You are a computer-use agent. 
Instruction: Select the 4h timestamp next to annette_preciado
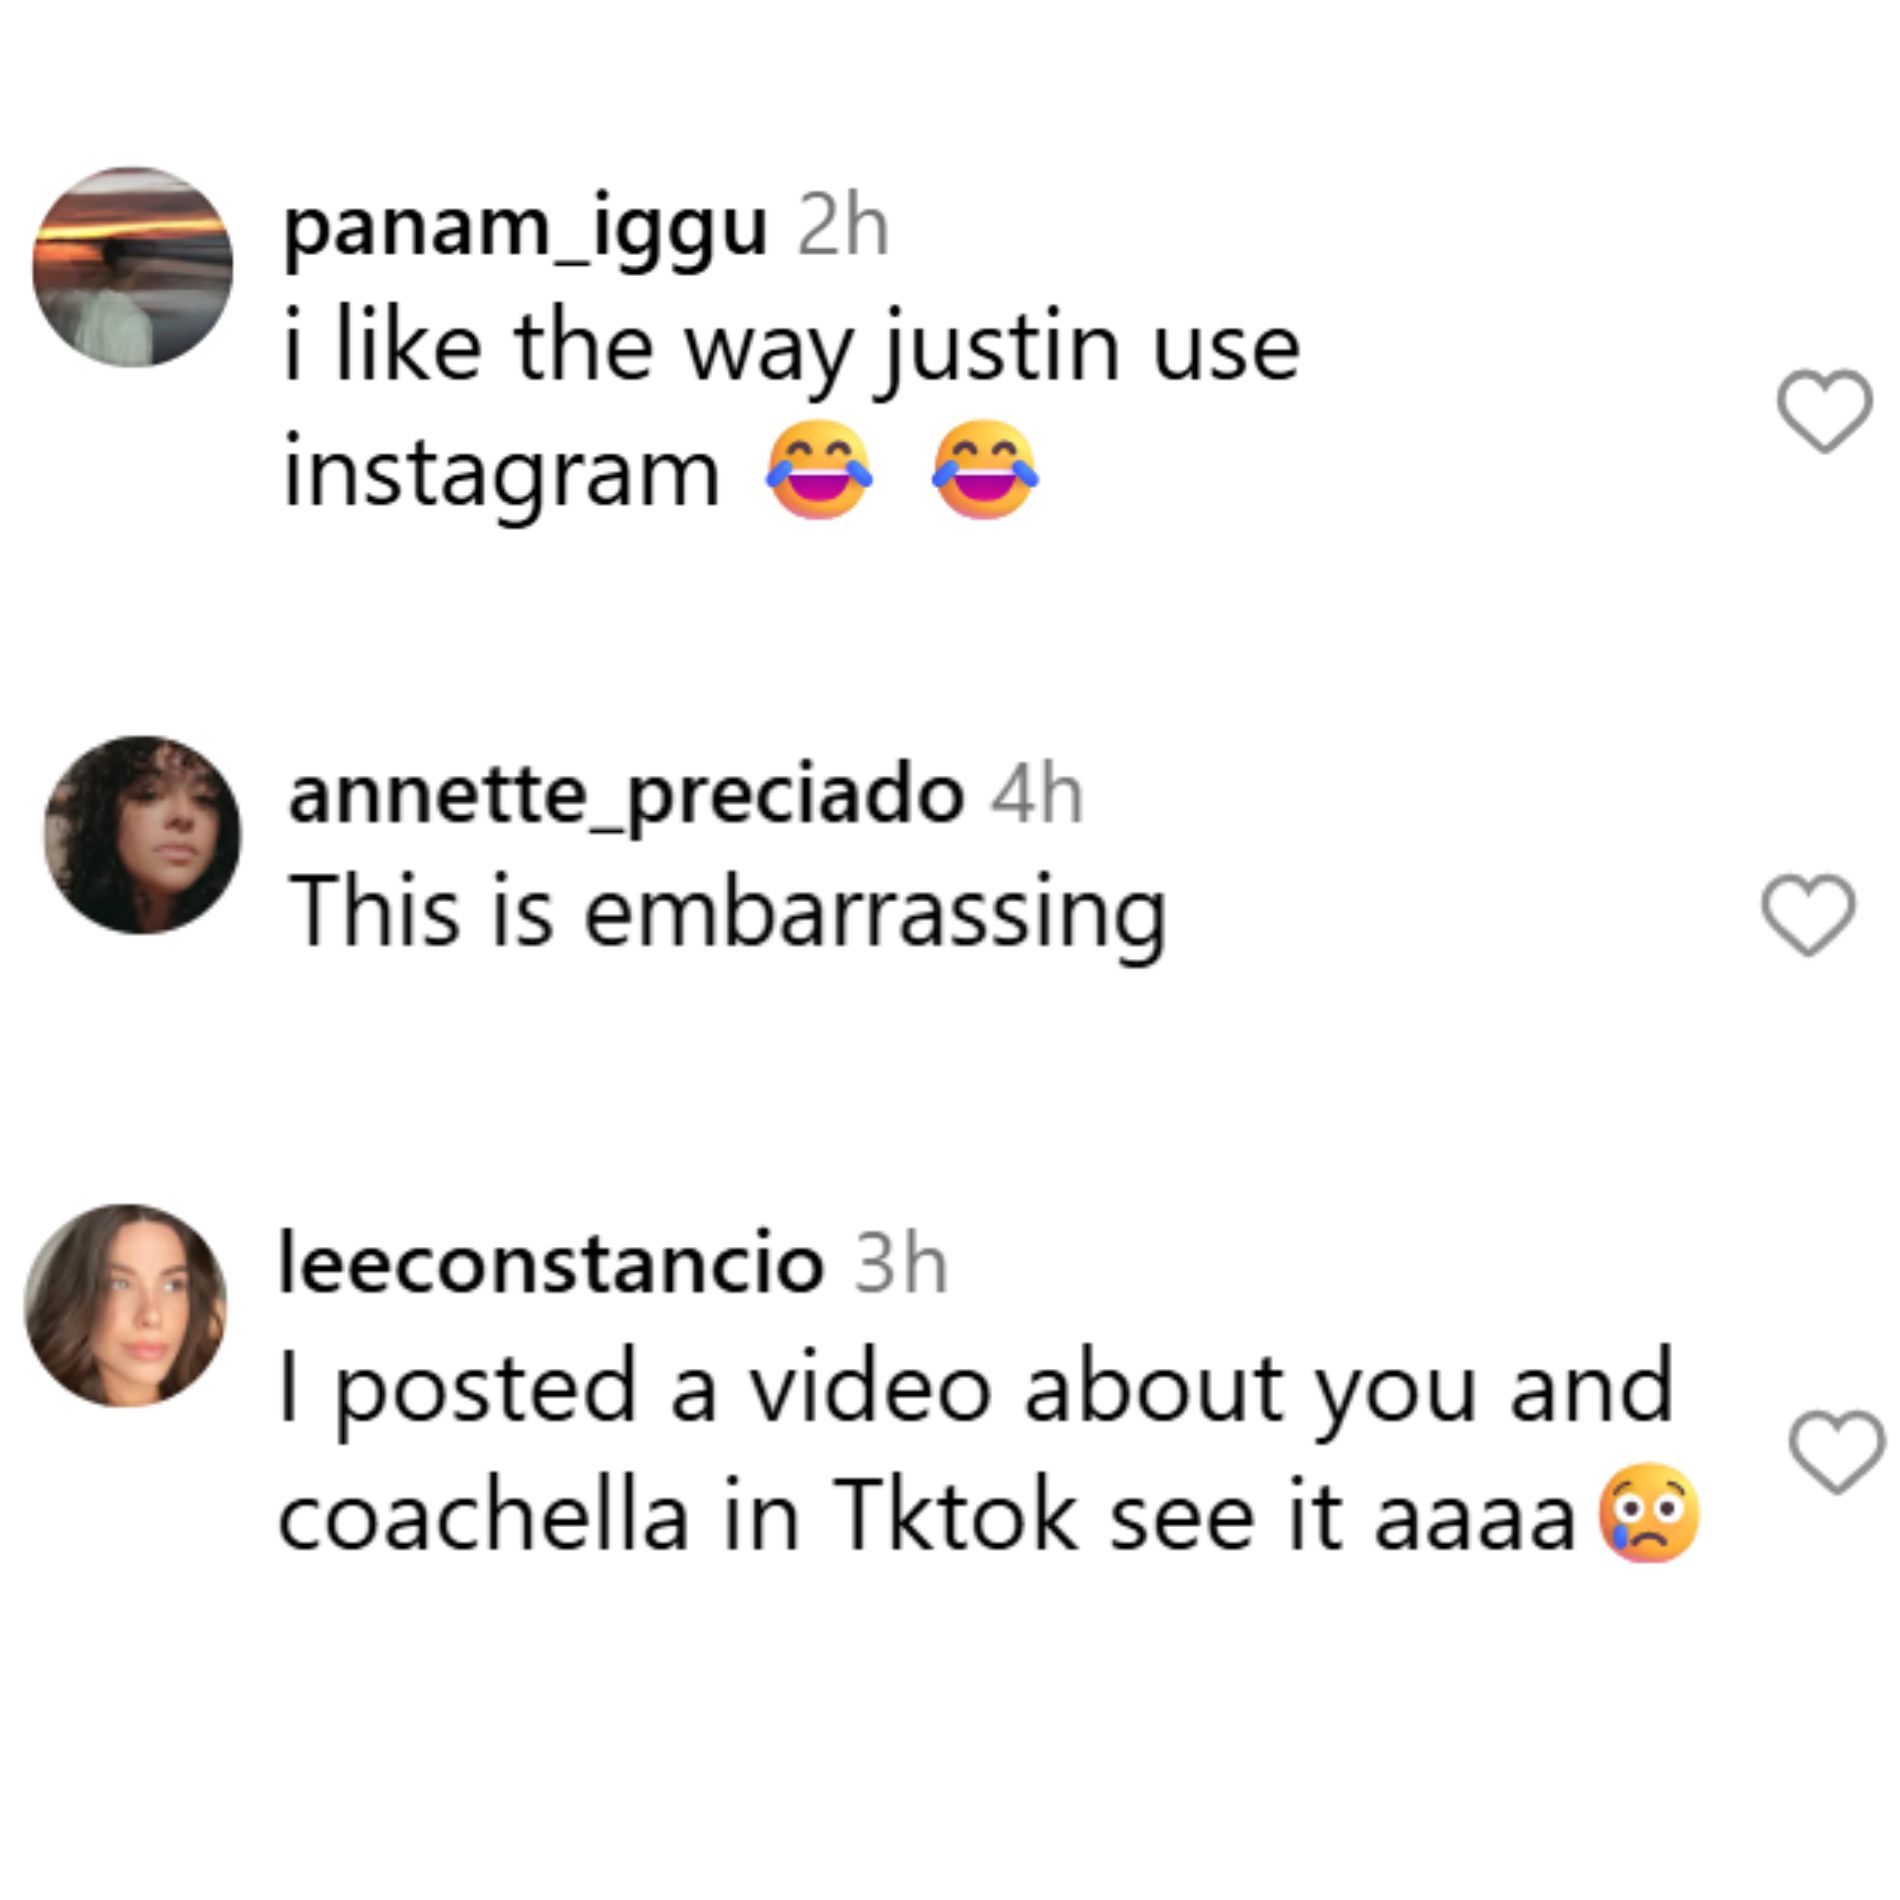[1037, 797]
